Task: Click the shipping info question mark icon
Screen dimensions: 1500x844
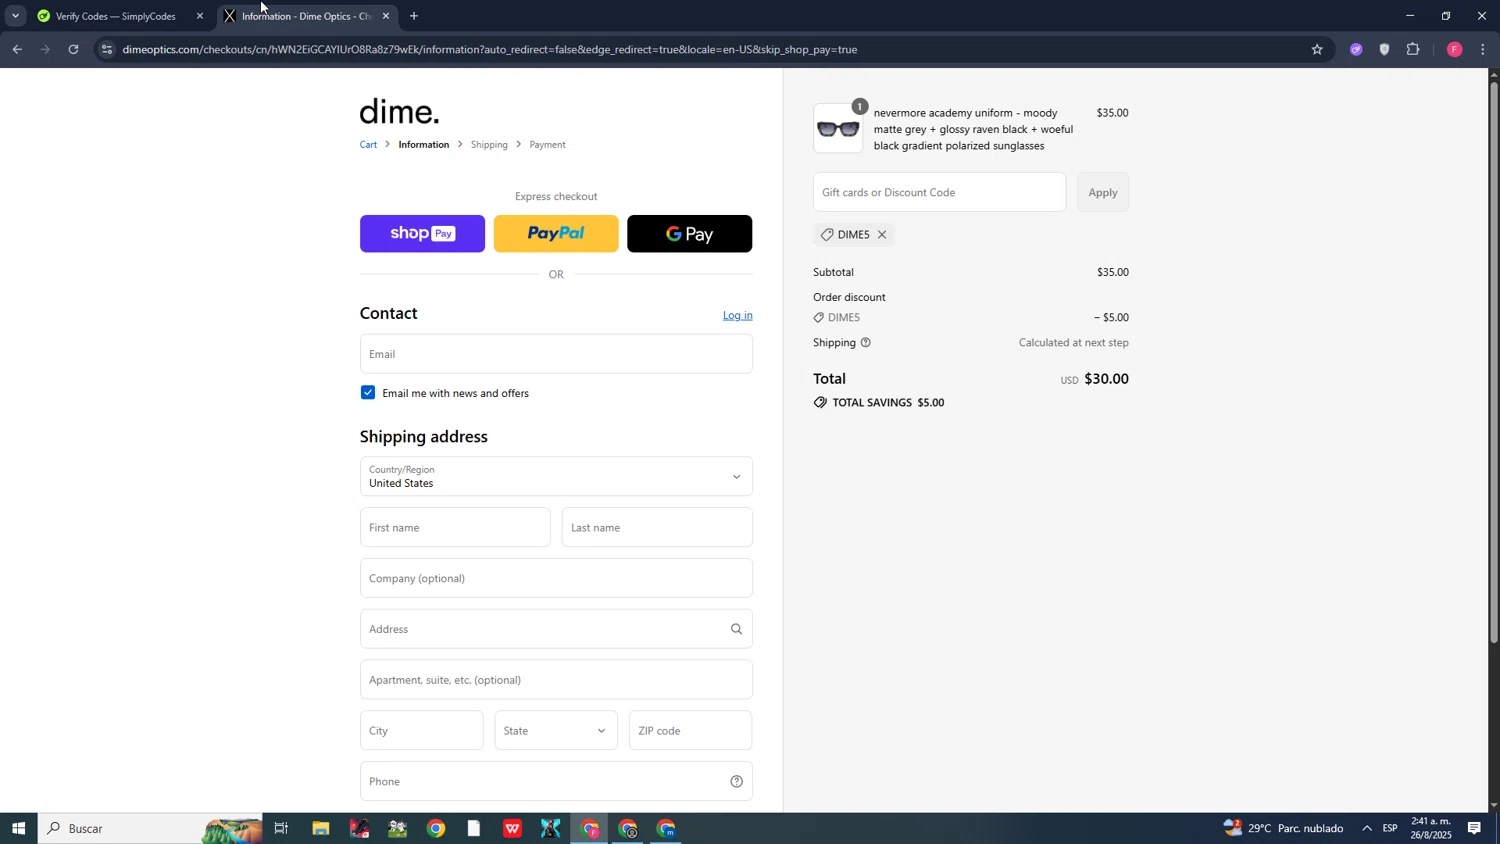Action: click(866, 343)
